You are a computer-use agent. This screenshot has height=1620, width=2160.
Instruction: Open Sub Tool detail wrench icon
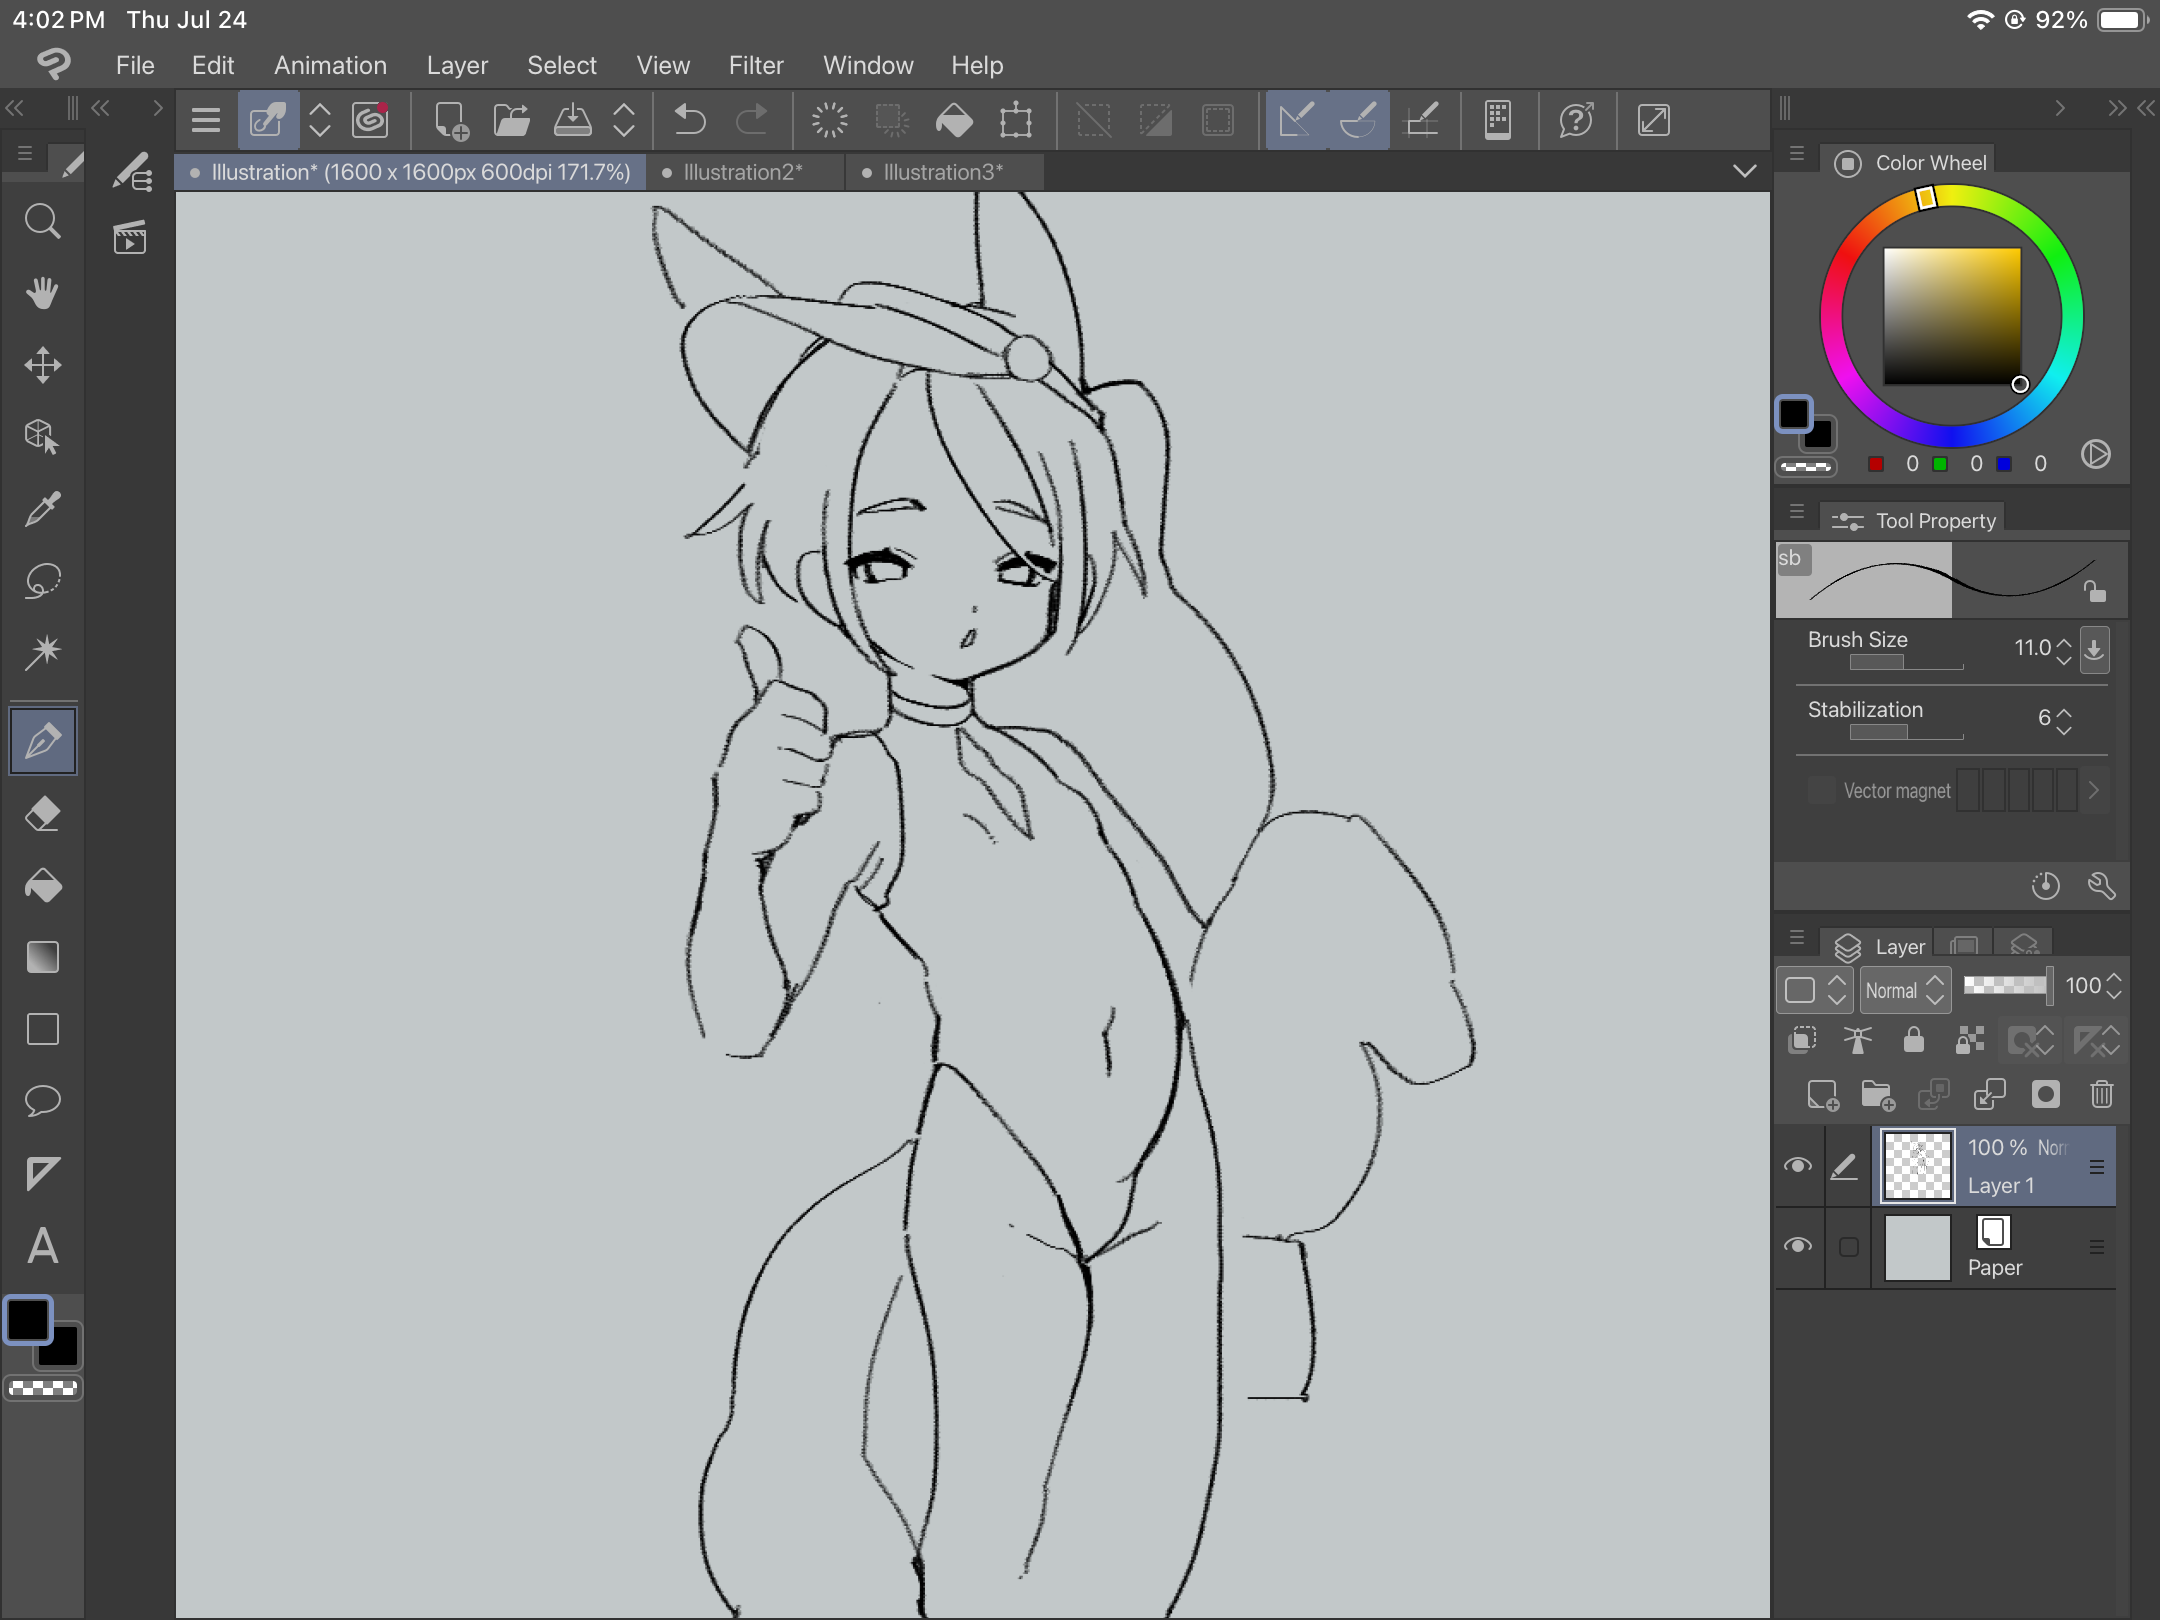pyautogui.click(x=2101, y=885)
